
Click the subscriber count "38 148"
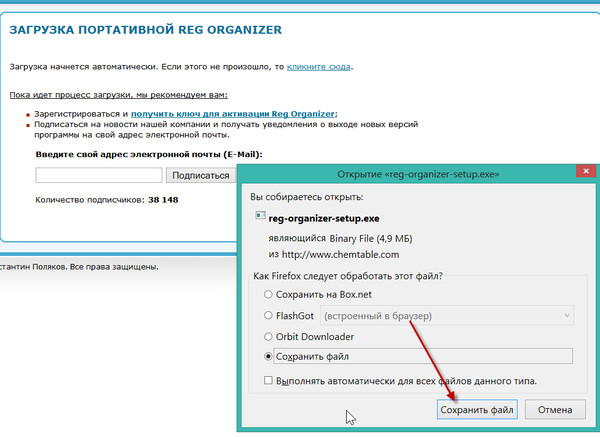coord(163,200)
